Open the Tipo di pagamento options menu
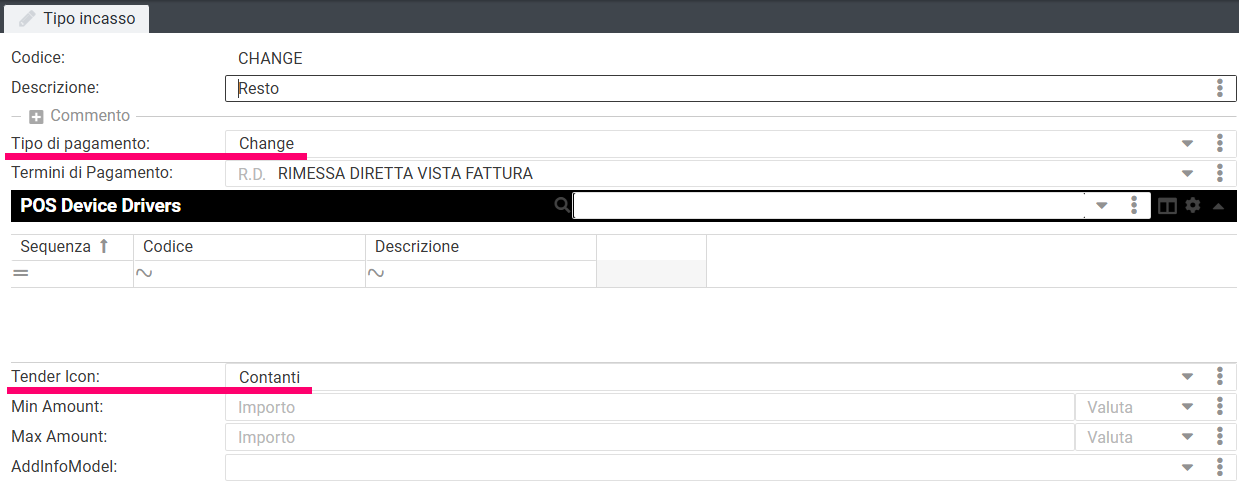1239x492 pixels. 1220,144
